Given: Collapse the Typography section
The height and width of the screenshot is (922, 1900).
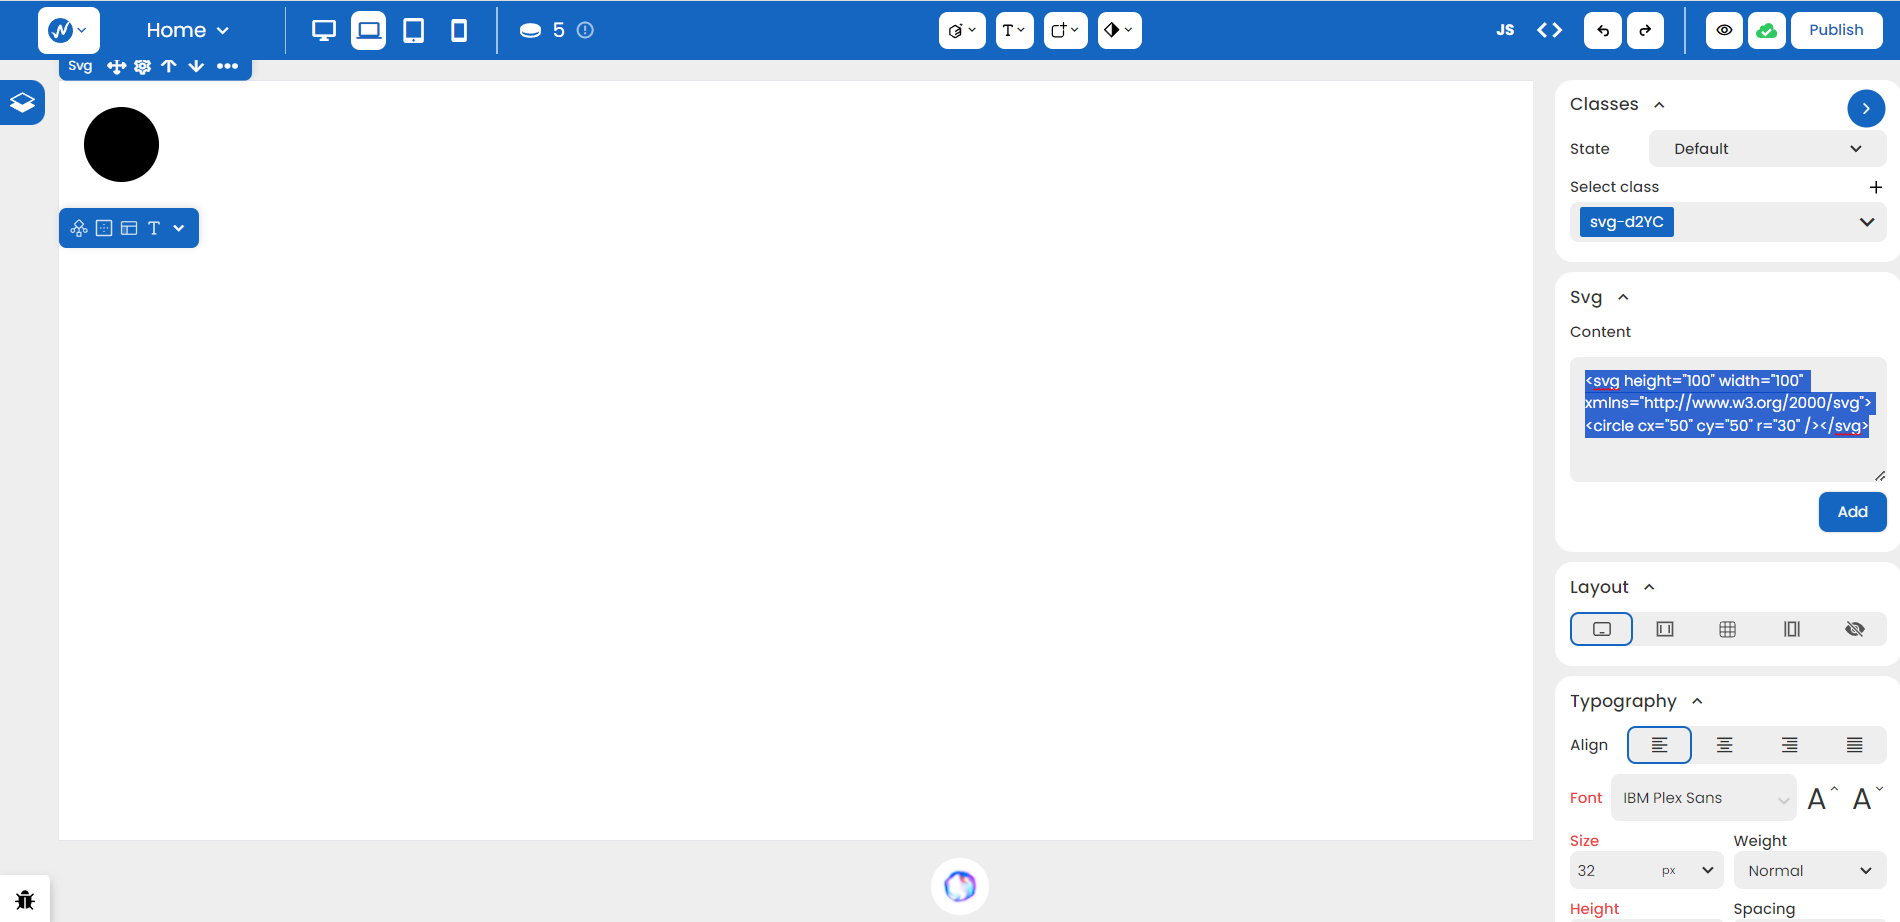Looking at the screenshot, I should pyautogui.click(x=1697, y=701).
